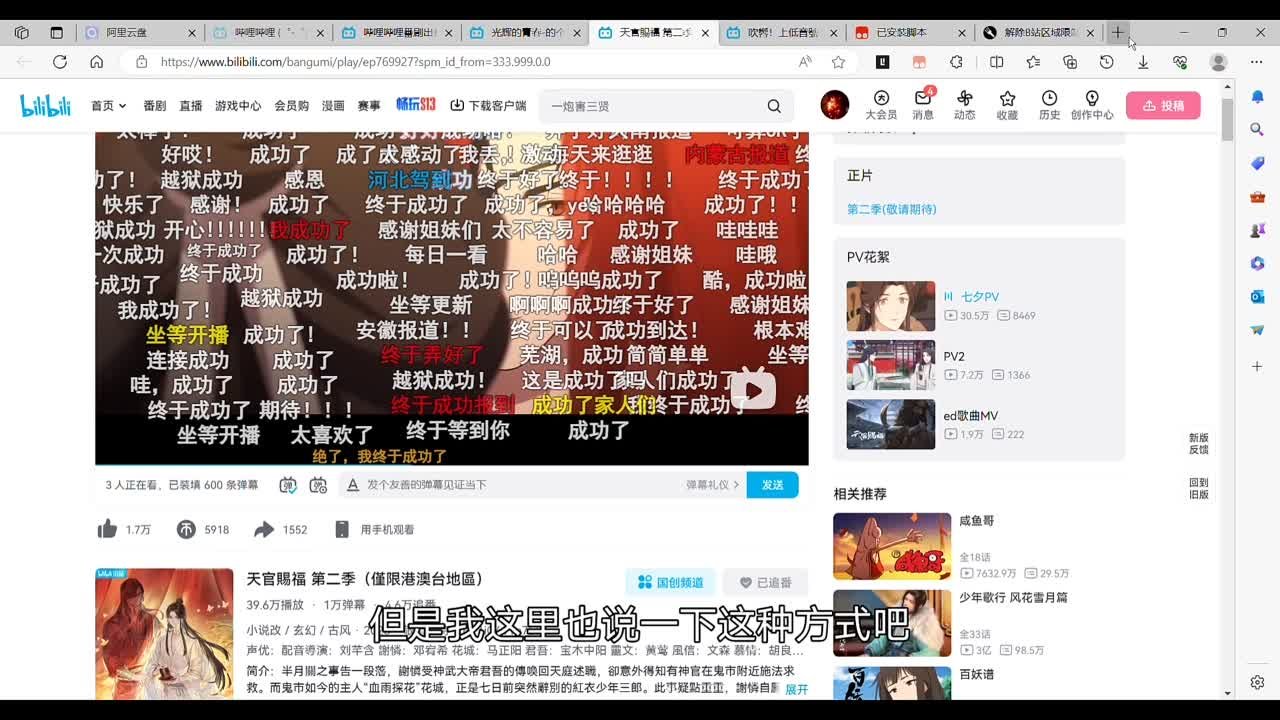
Task: Open the 消息 messages icon
Action: click(923, 105)
